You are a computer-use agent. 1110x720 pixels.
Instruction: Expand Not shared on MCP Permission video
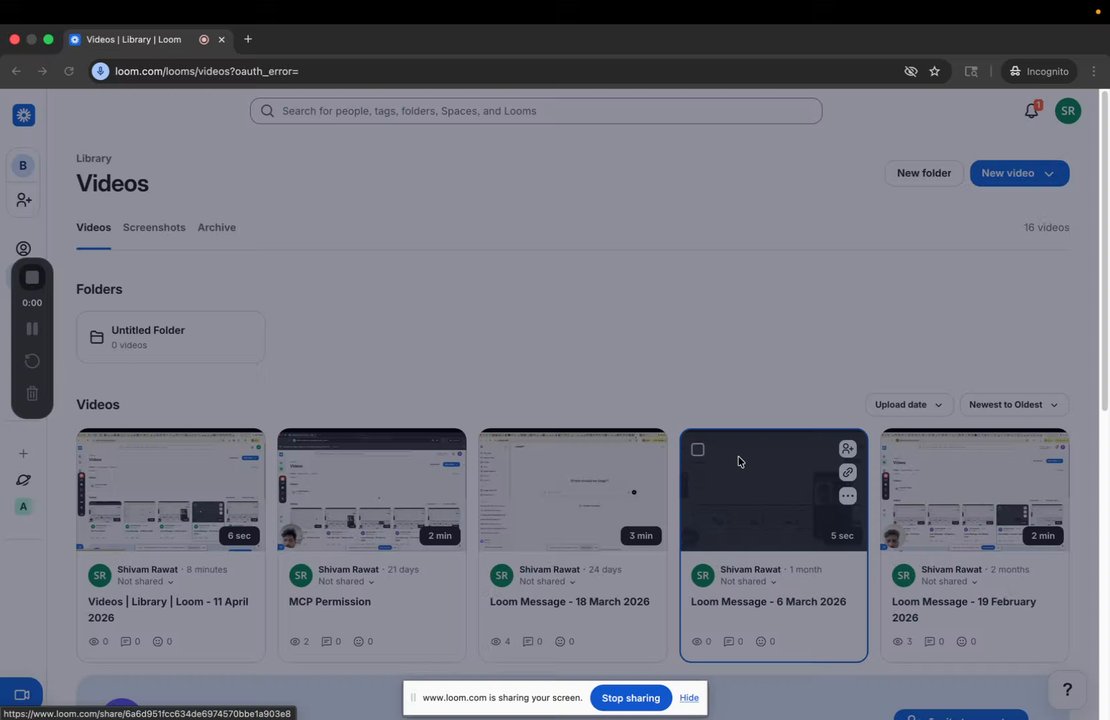tap(346, 581)
